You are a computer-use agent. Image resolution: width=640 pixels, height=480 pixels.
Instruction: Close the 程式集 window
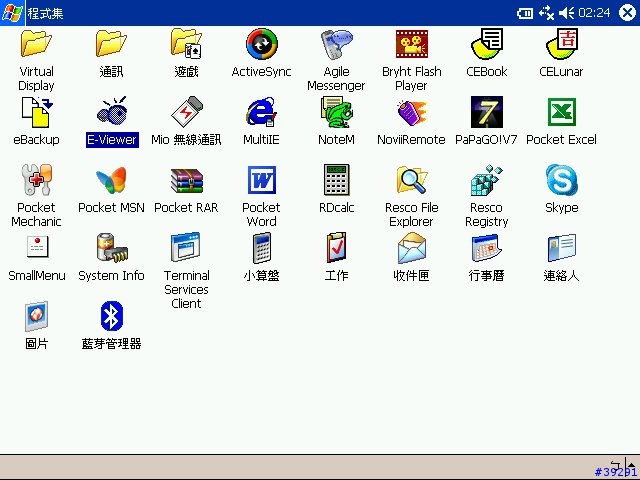click(x=628, y=13)
